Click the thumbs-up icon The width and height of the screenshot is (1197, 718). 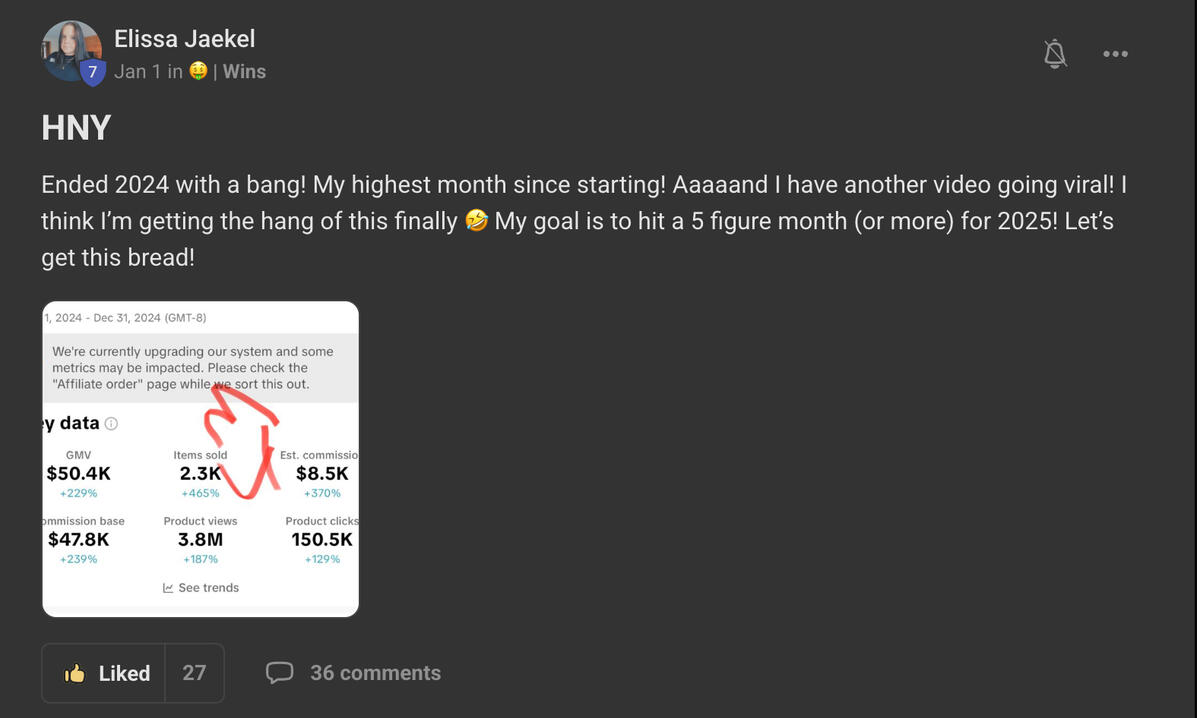tap(75, 674)
